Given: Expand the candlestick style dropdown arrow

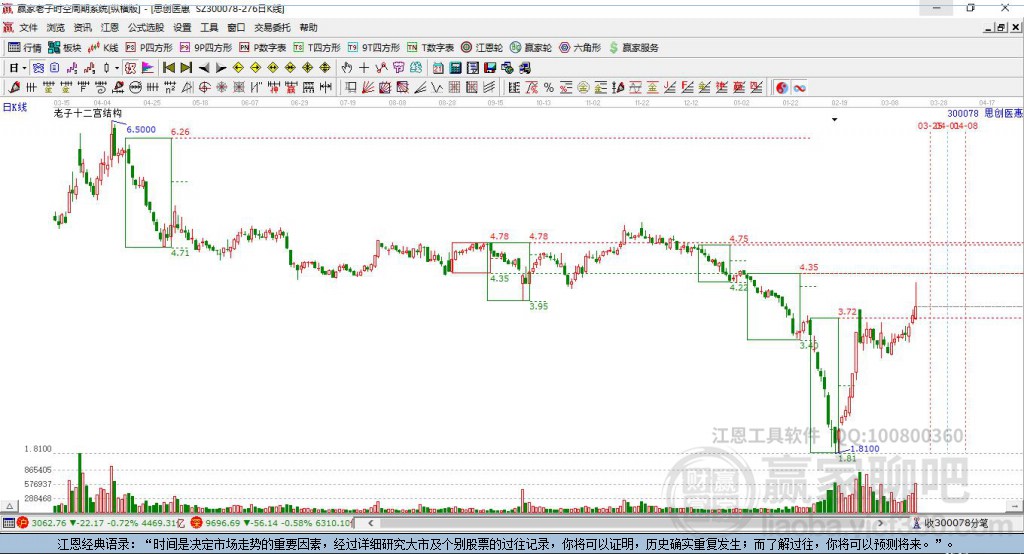Looking at the screenshot, I should pos(117,68).
